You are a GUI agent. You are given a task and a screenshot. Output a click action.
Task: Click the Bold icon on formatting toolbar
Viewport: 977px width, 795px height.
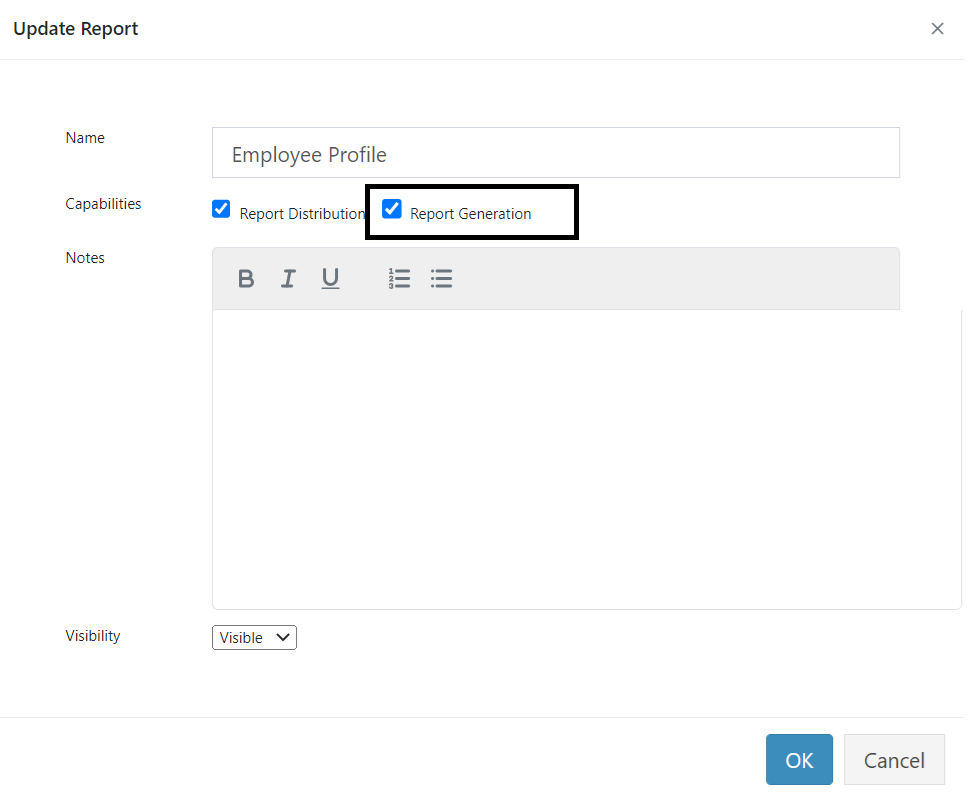[246, 278]
